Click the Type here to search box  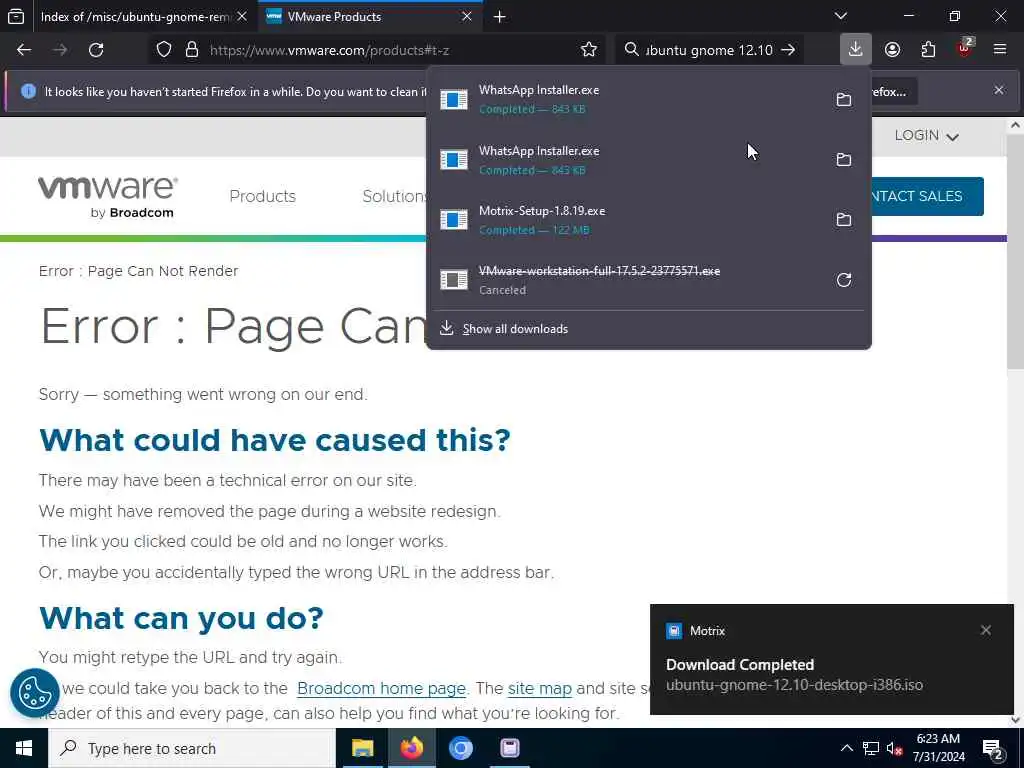191,748
